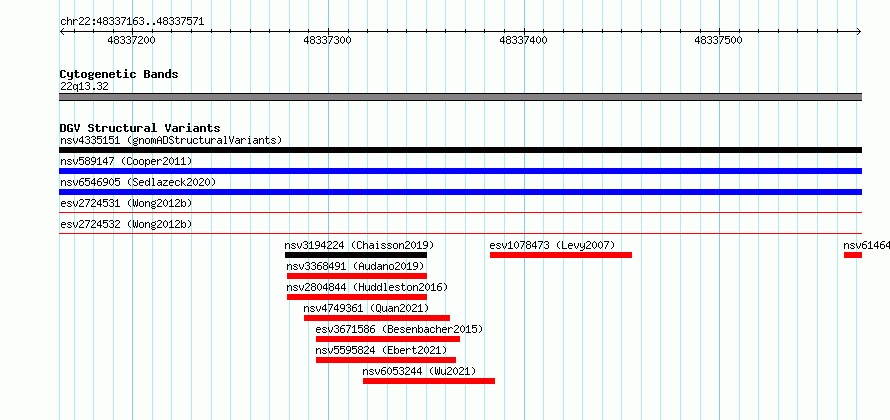Click the red nsv6053244 variant bar

(x=429, y=381)
